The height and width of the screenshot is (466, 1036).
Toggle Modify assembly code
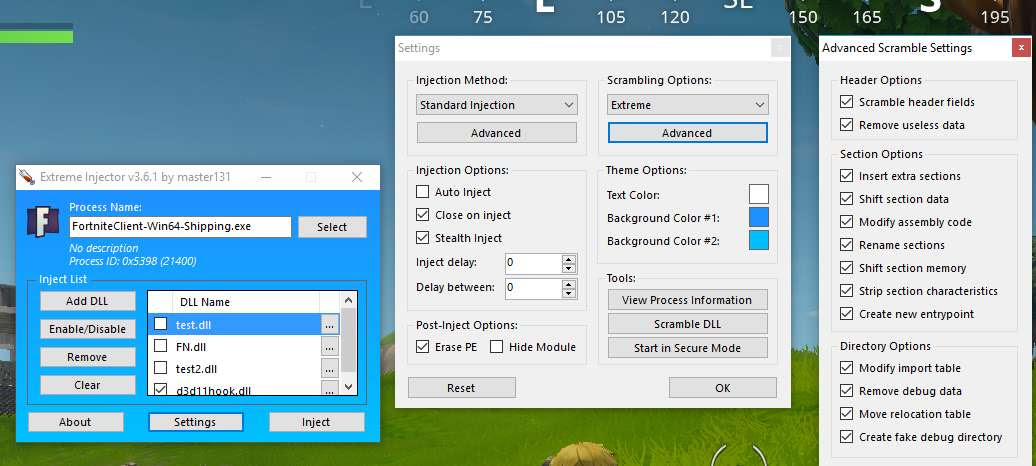point(846,222)
